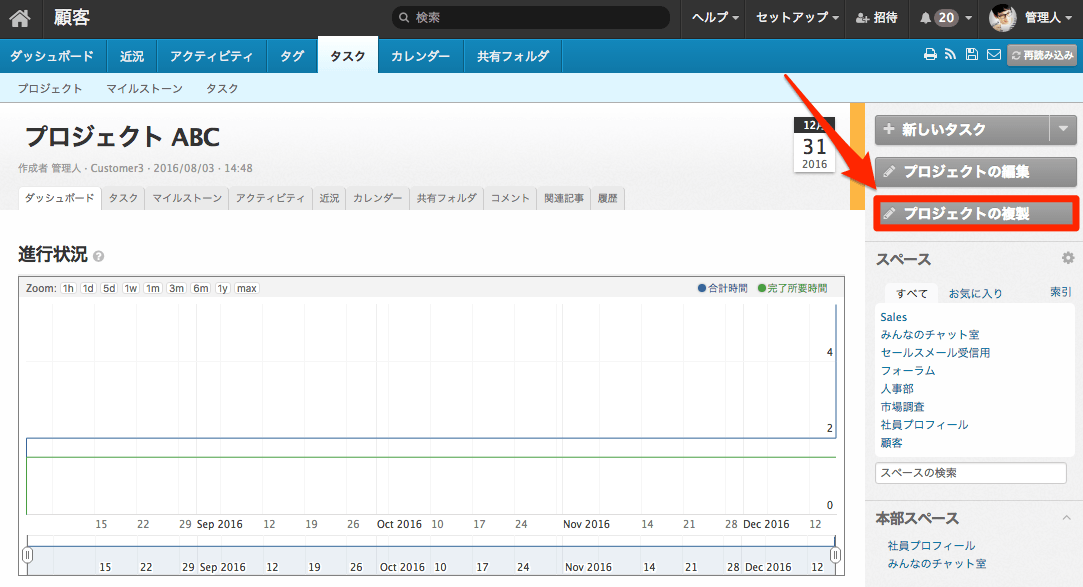Open the セールスメール受信用 space link
1083x587 pixels.
[x=935, y=353]
